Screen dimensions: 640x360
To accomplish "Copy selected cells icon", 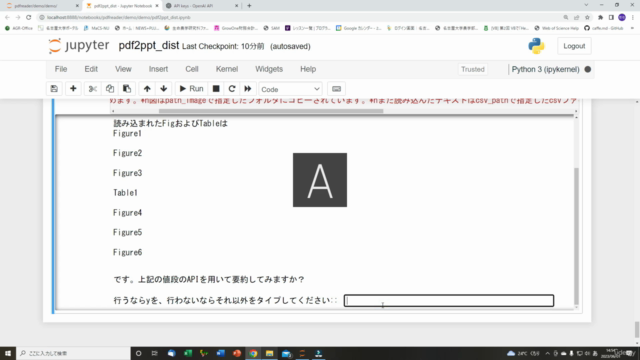I will point(110,89).
